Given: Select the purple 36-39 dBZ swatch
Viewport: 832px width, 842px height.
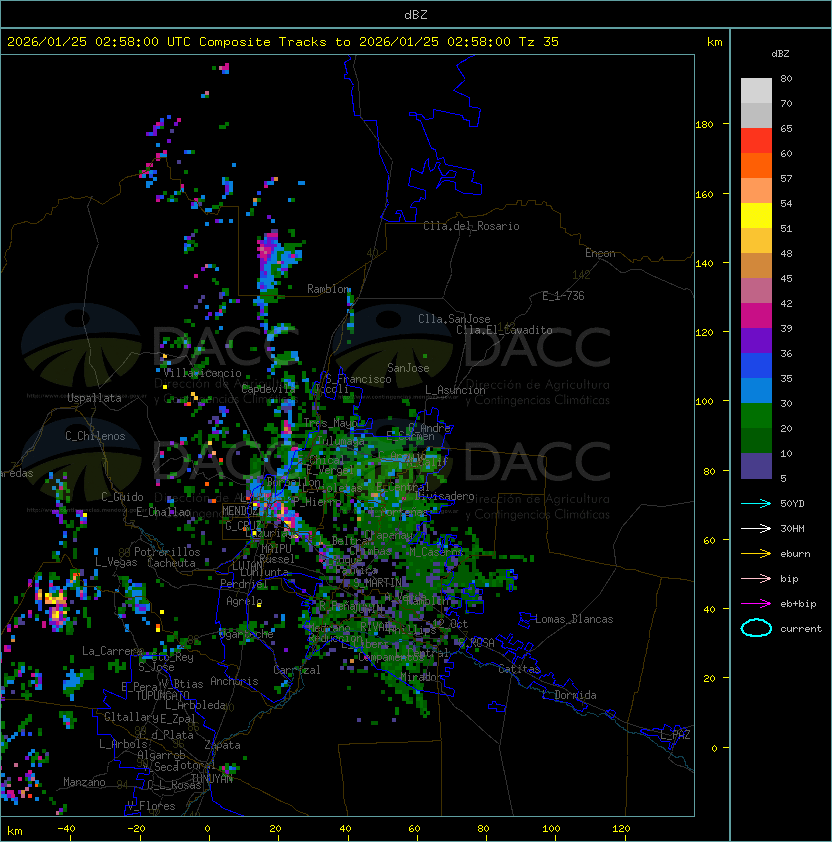Looking at the screenshot, I should [x=756, y=340].
